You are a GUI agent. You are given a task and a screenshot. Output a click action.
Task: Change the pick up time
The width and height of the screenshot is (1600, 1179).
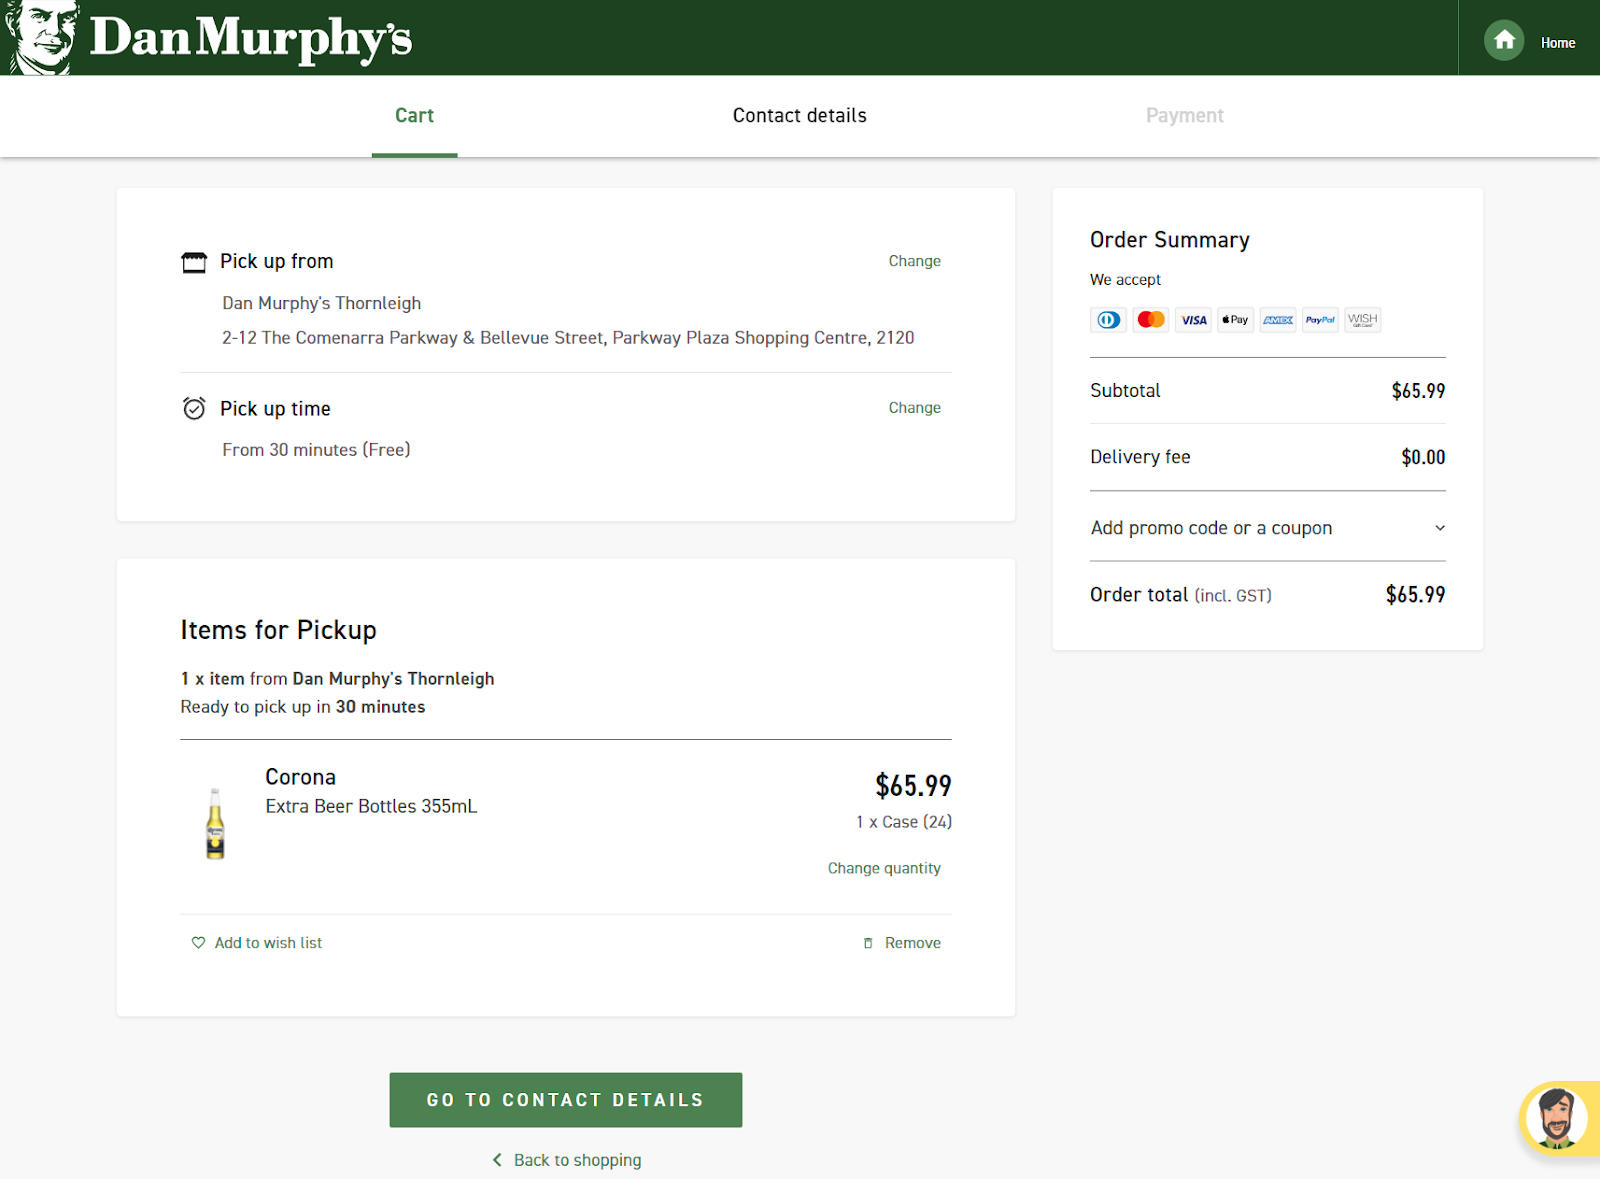click(914, 408)
